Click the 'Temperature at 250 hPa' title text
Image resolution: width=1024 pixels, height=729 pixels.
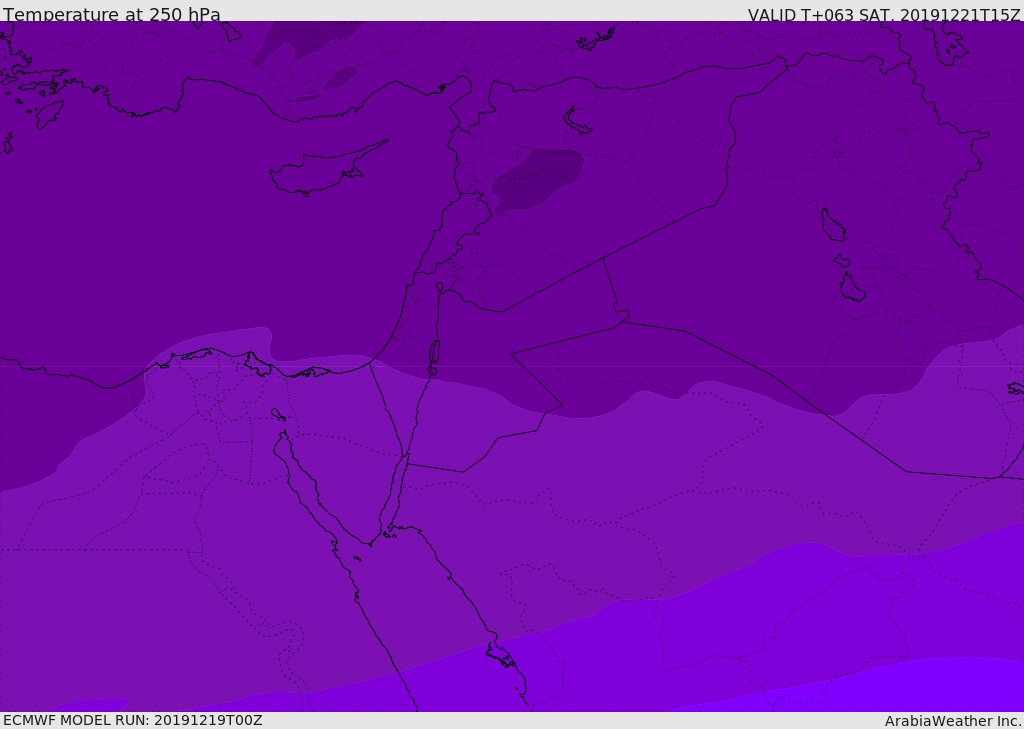coord(112,14)
